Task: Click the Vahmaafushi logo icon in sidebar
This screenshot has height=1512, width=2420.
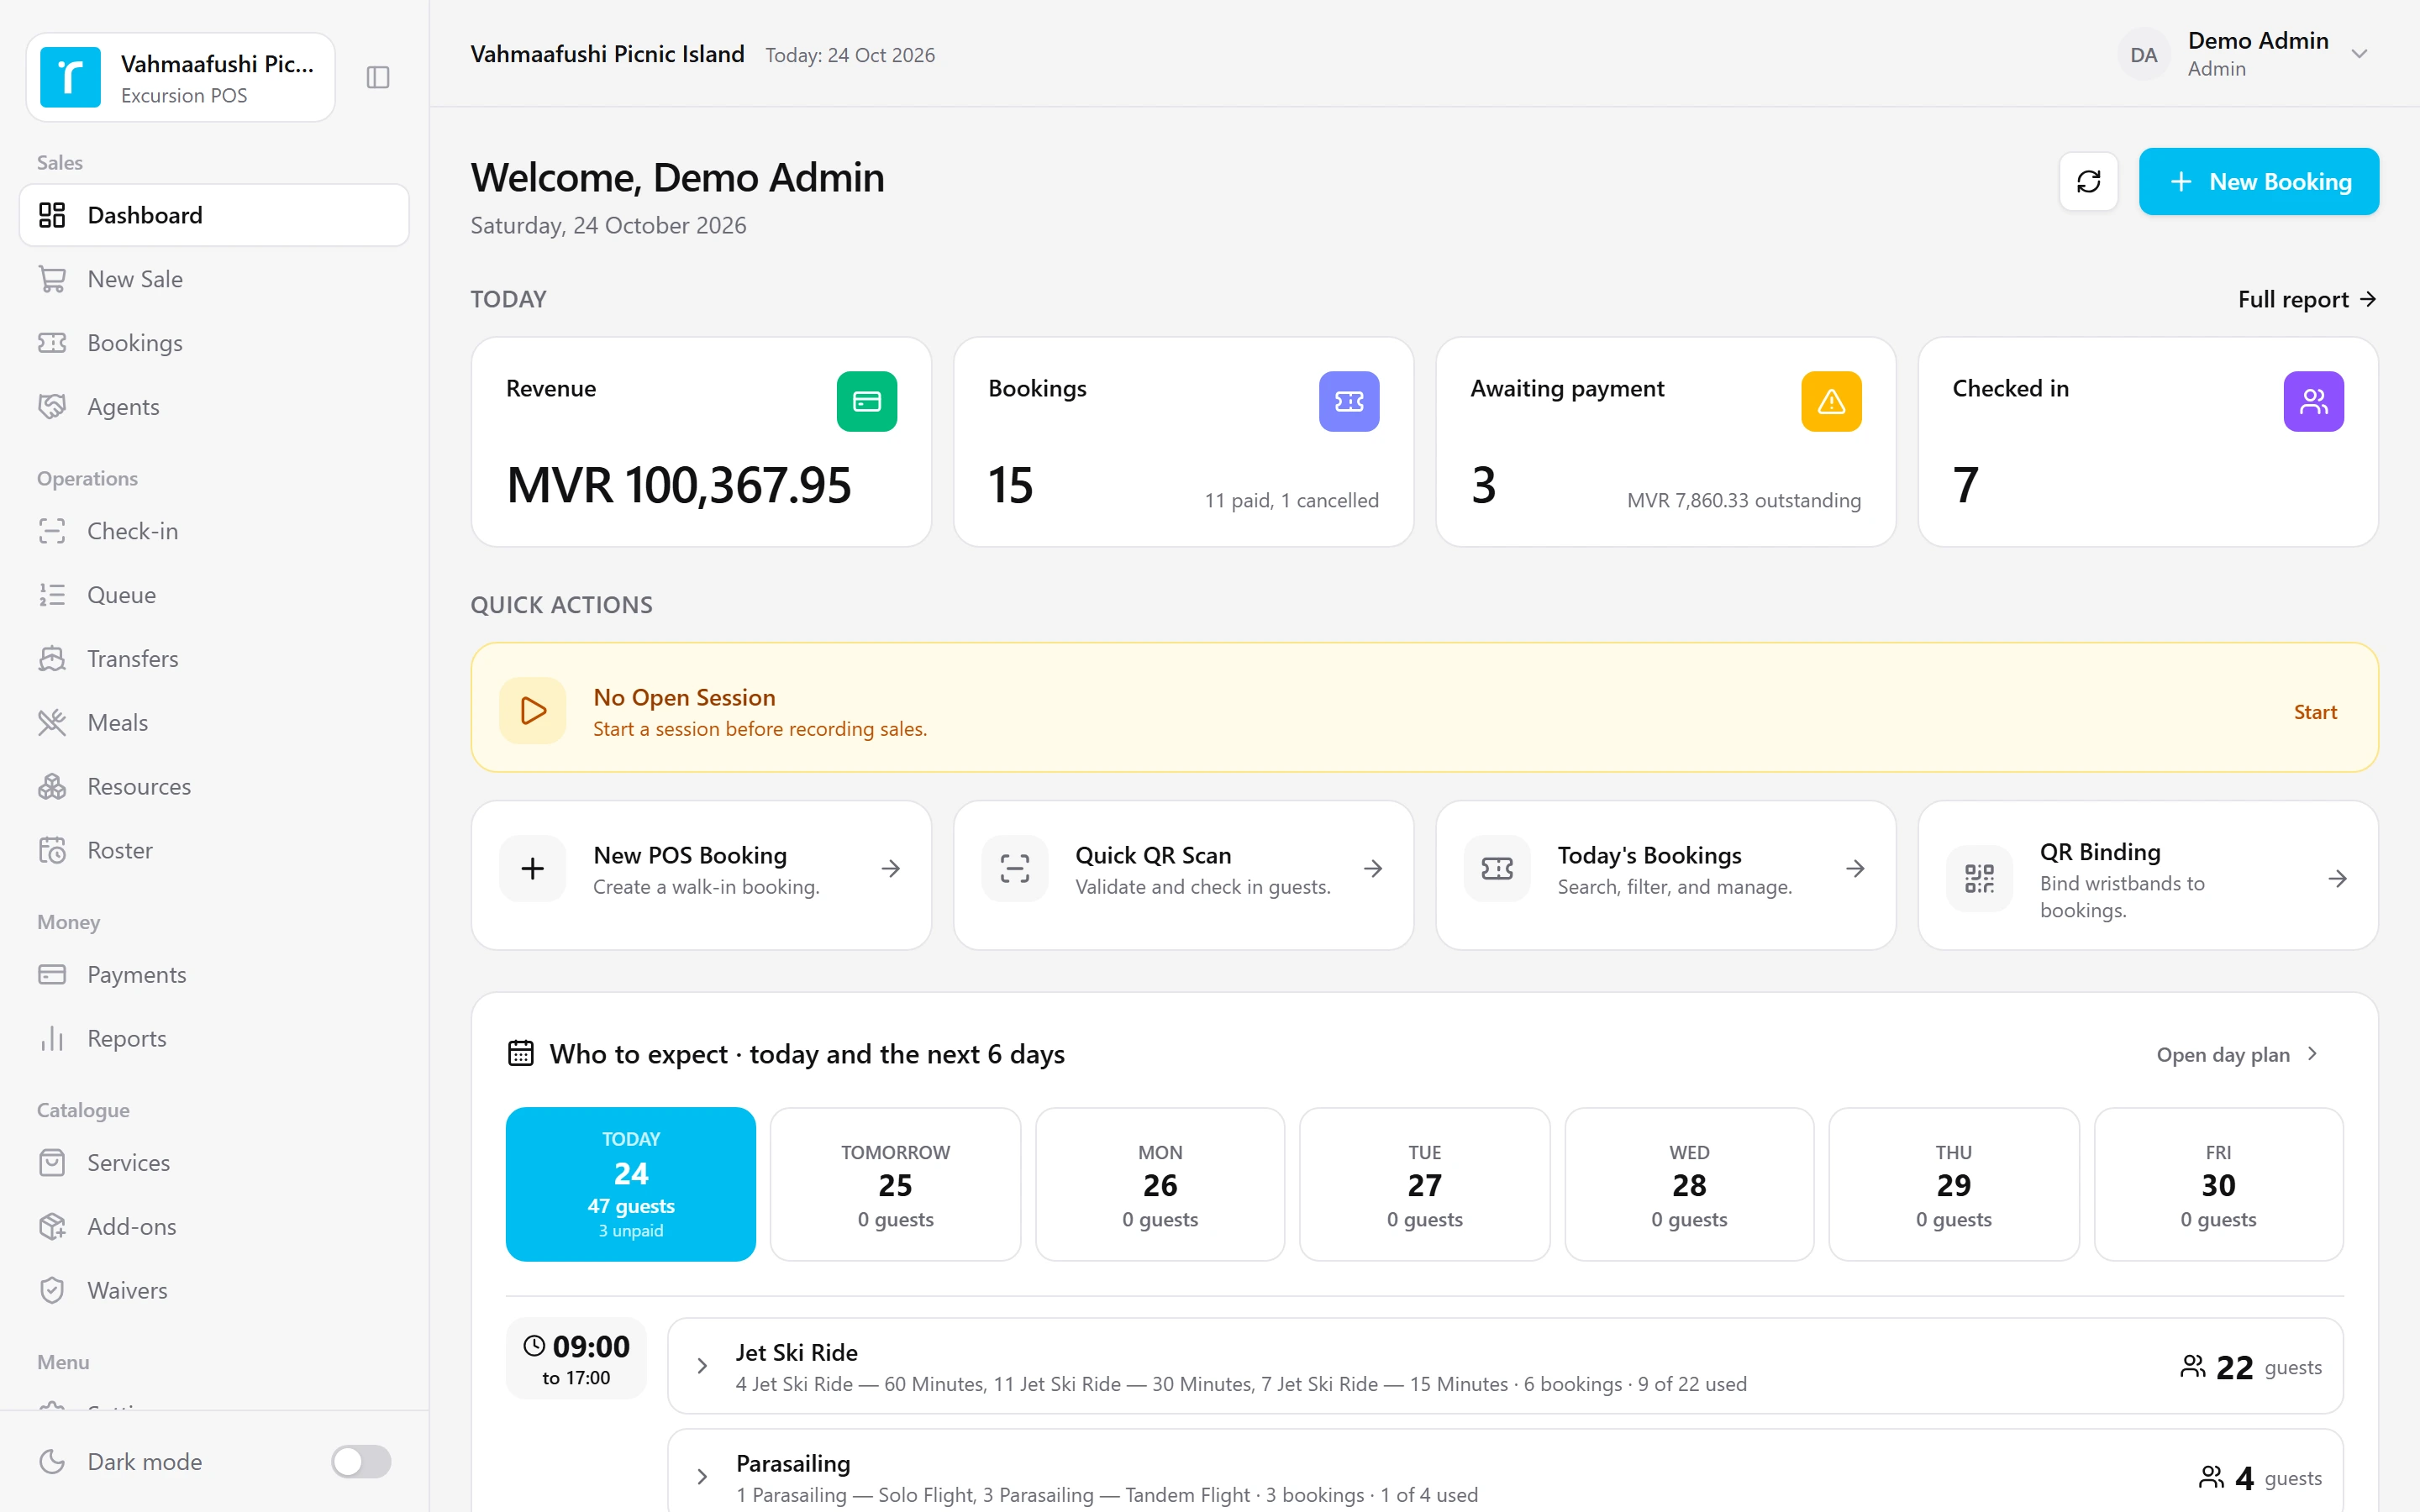Action: click(70, 77)
